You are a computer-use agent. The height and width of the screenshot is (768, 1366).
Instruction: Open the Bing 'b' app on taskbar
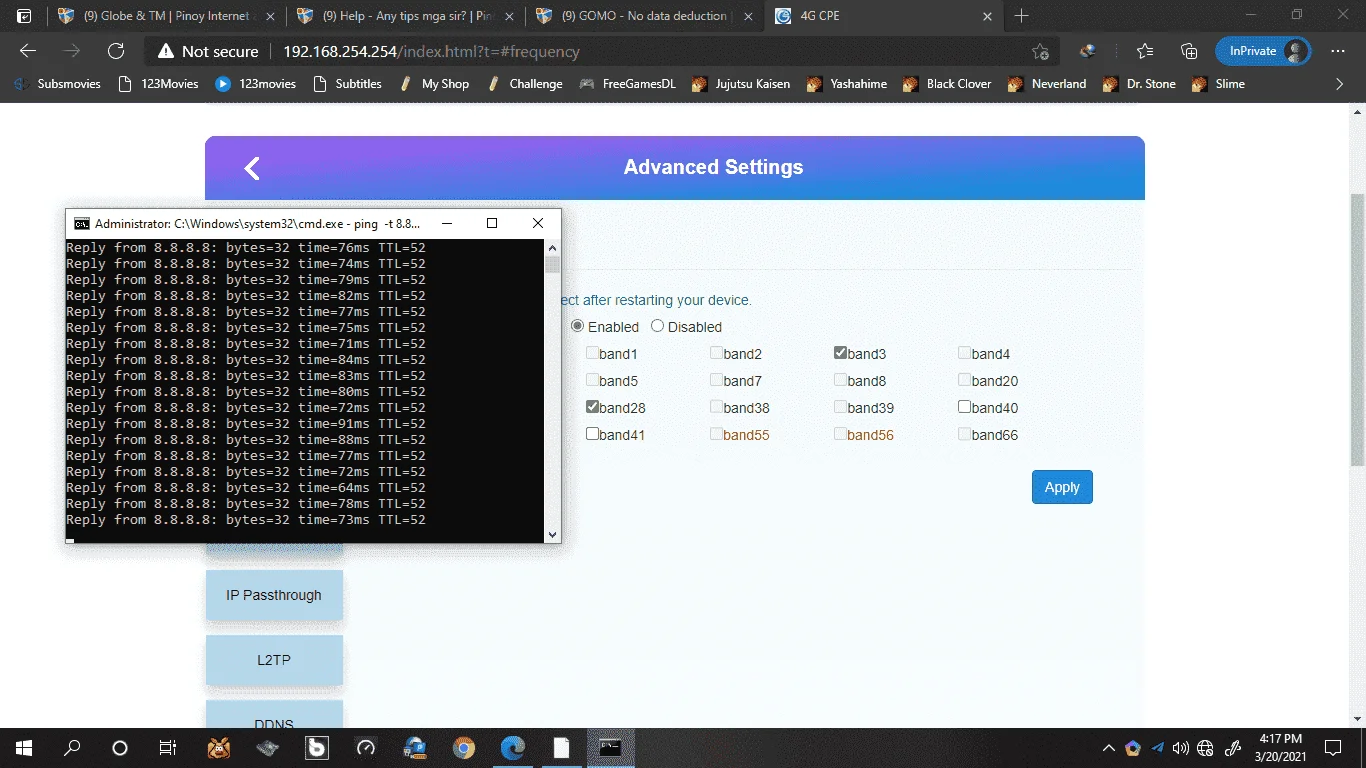pos(316,747)
